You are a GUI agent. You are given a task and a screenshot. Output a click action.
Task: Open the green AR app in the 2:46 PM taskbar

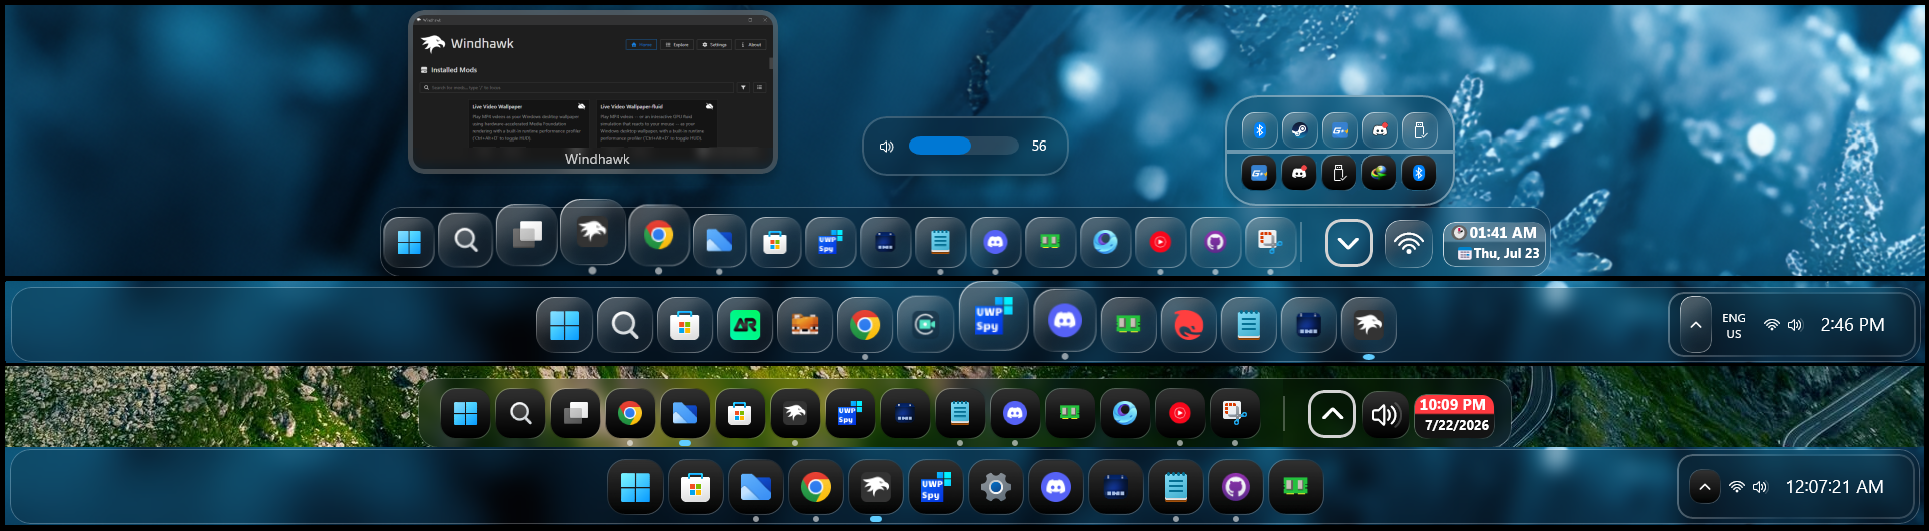[x=745, y=325]
